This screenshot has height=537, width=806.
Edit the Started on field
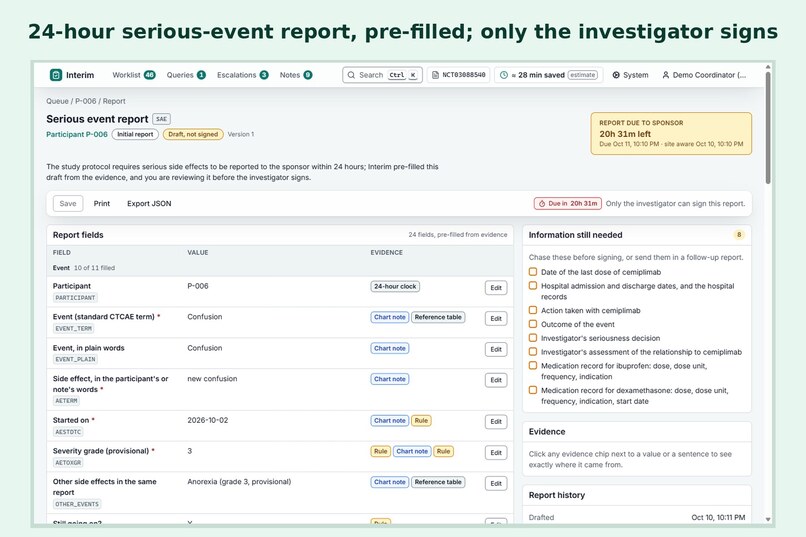click(x=496, y=422)
